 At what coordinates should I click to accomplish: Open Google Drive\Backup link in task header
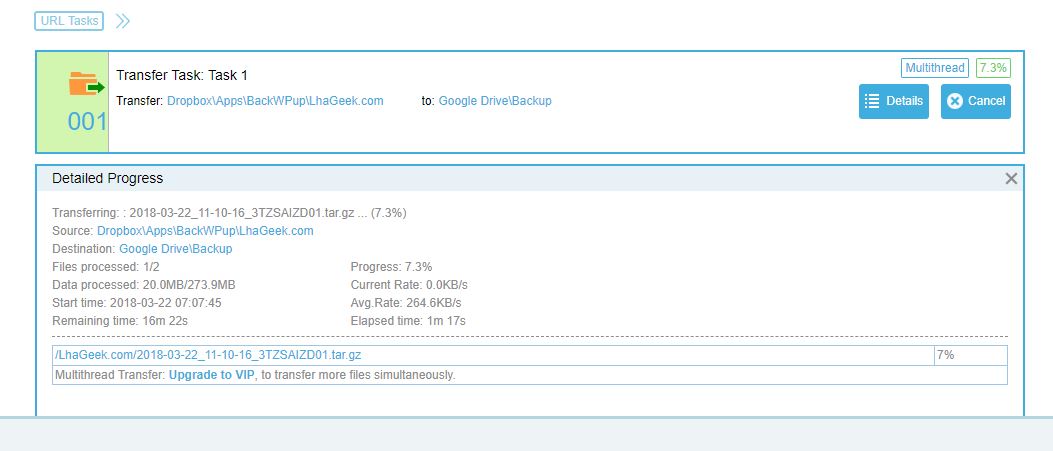[x=495, y=101]
